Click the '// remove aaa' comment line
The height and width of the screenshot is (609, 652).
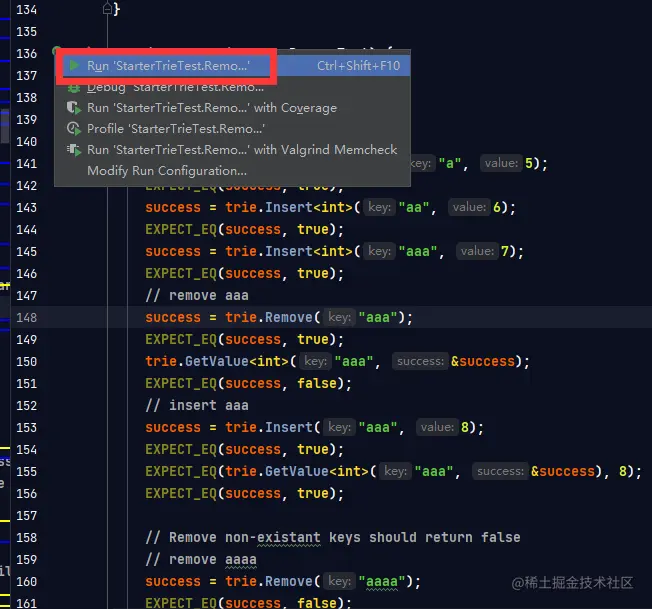(x=197, y=296)
